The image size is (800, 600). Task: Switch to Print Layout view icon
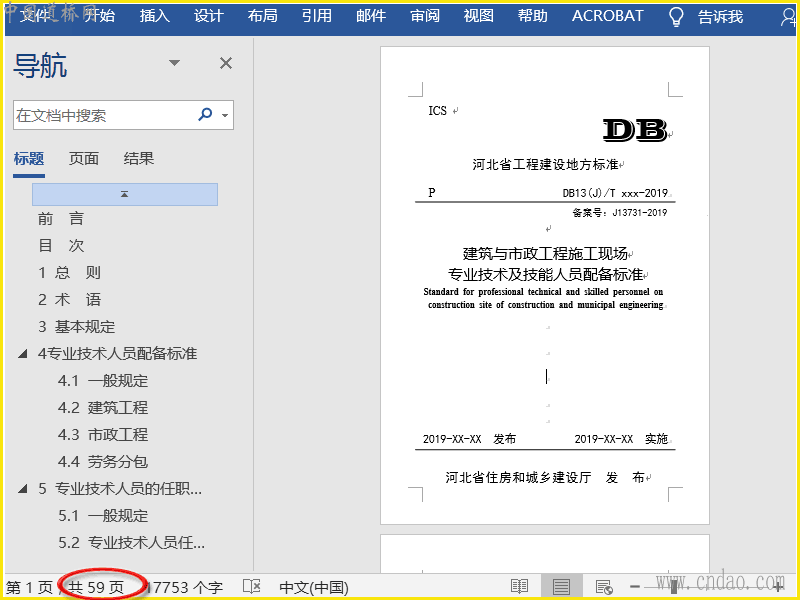click(x=561, y=587)
